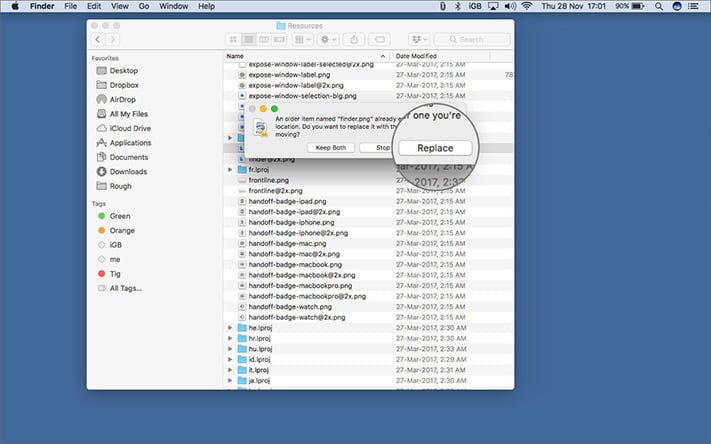Go back with the left arrow
711x444 pixels.
click(98, 39)
